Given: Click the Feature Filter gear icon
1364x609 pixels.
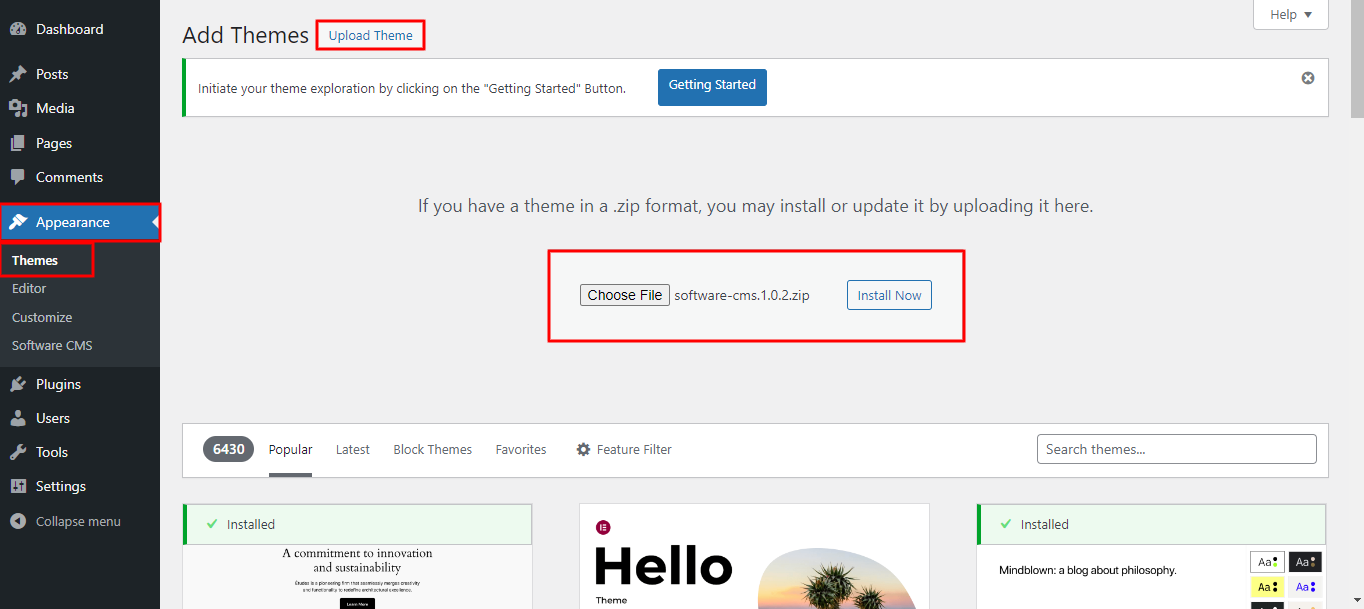Looking at the screenshot, I should [x=583, y=450].
